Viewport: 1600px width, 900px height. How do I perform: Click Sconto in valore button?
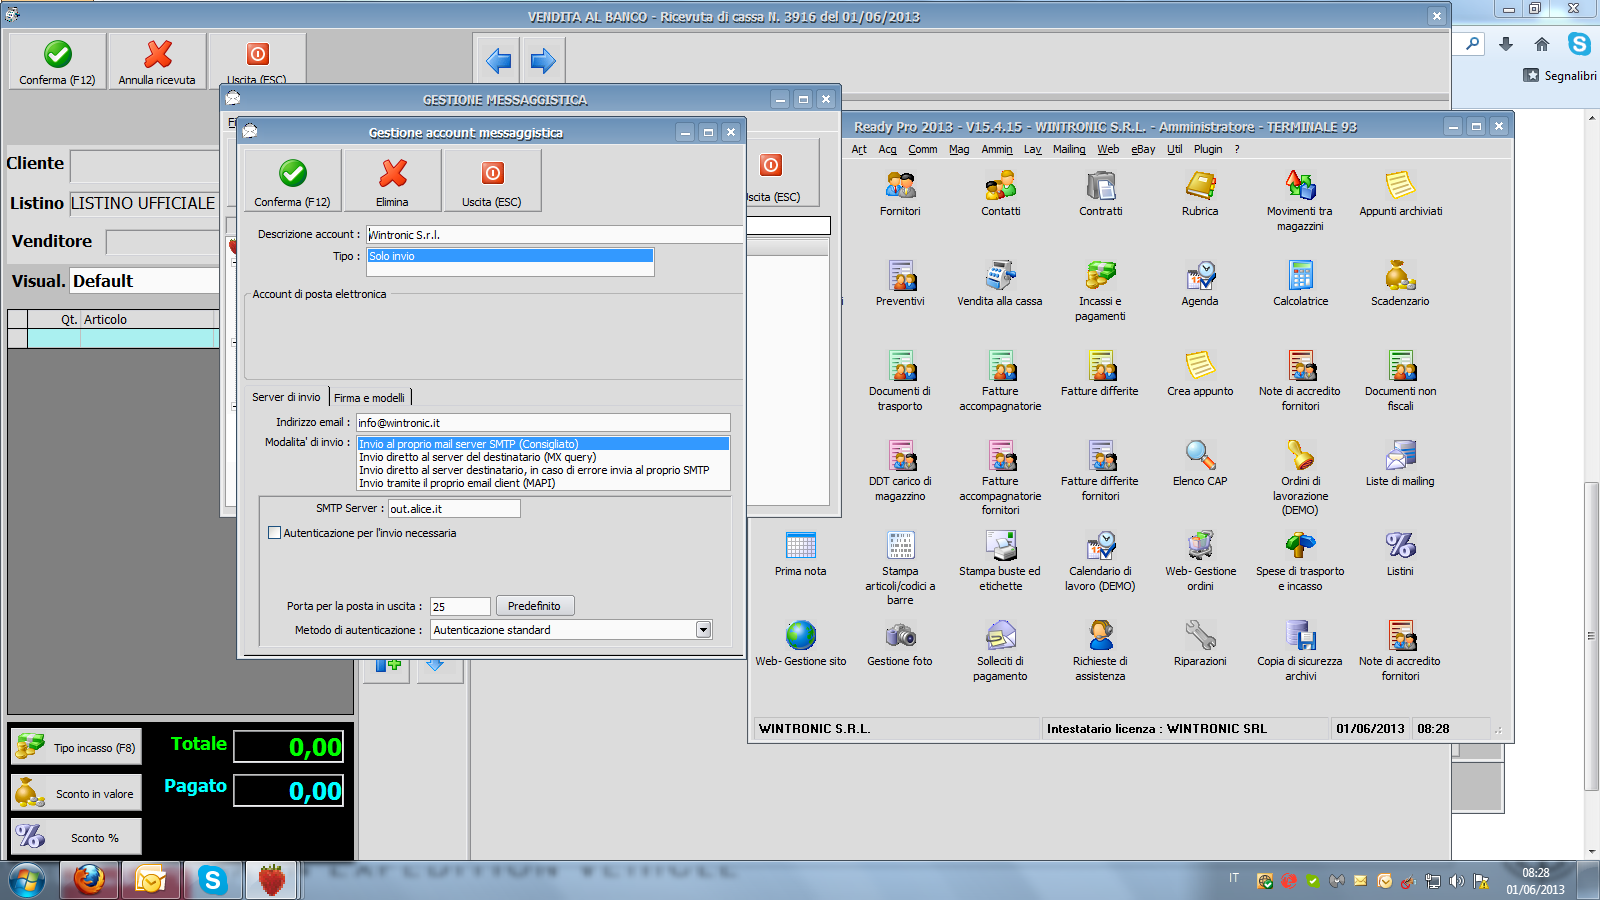(76, 793)
